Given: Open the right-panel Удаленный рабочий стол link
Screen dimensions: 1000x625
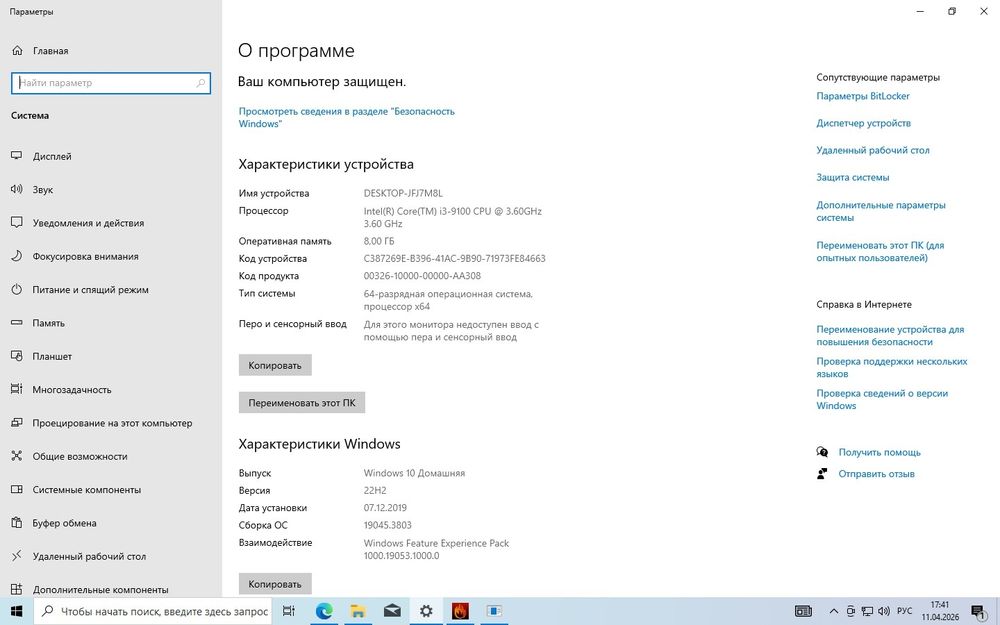Looking at the screenshot, I should (x=873, y=151).
